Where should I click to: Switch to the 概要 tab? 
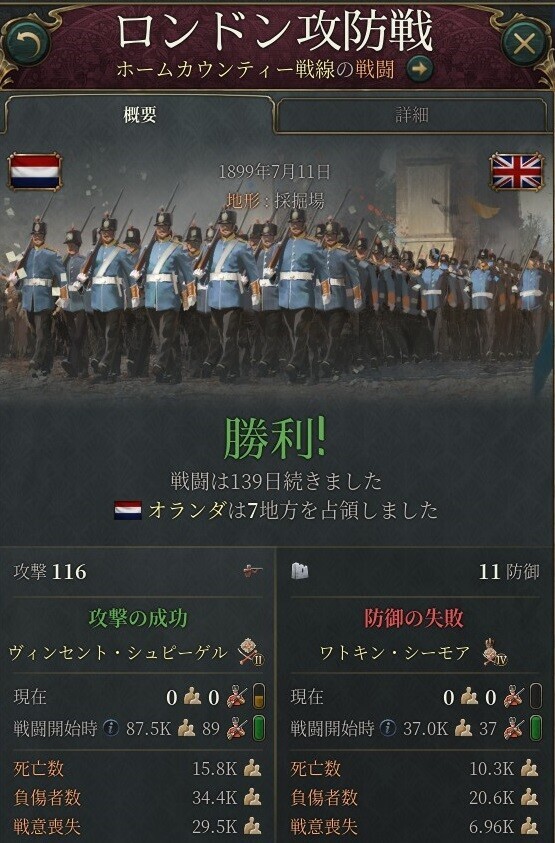(x=140, y=115)
